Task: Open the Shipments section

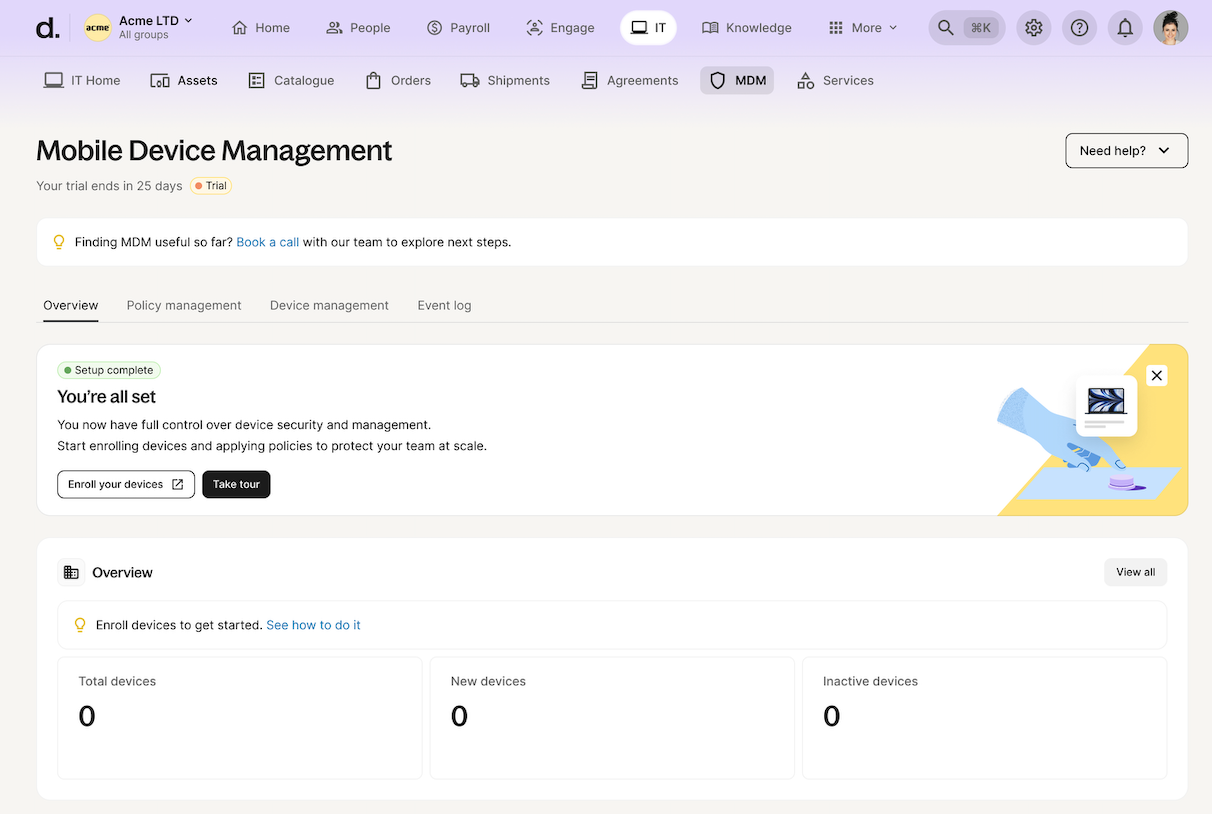Action: tap(505, 81)
